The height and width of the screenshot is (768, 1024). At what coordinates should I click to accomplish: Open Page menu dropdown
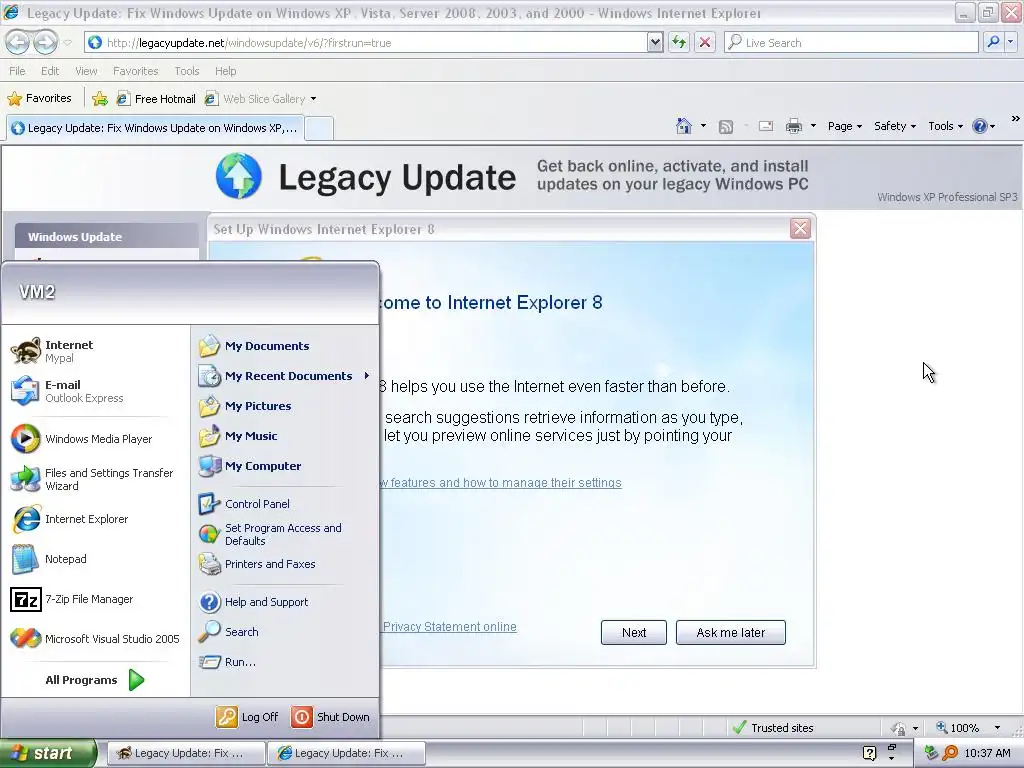845,126
